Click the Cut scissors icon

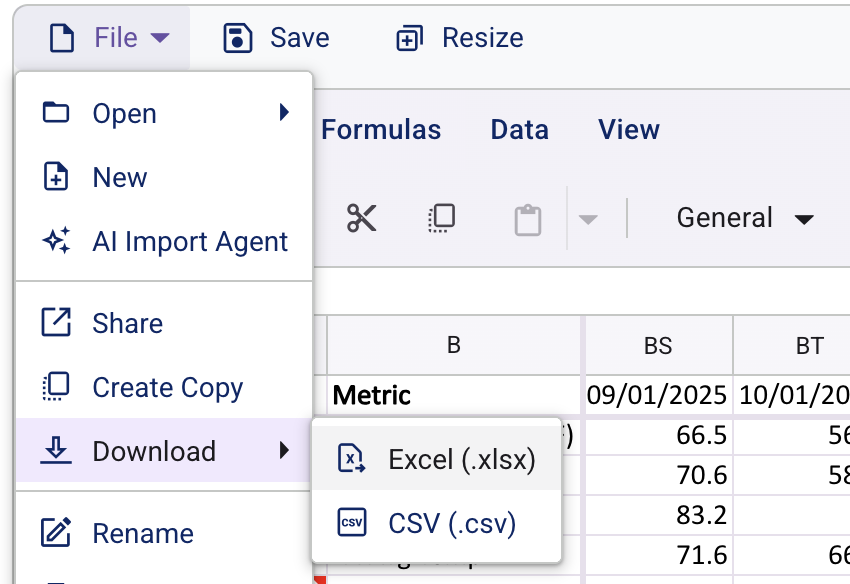click(362, 218)
